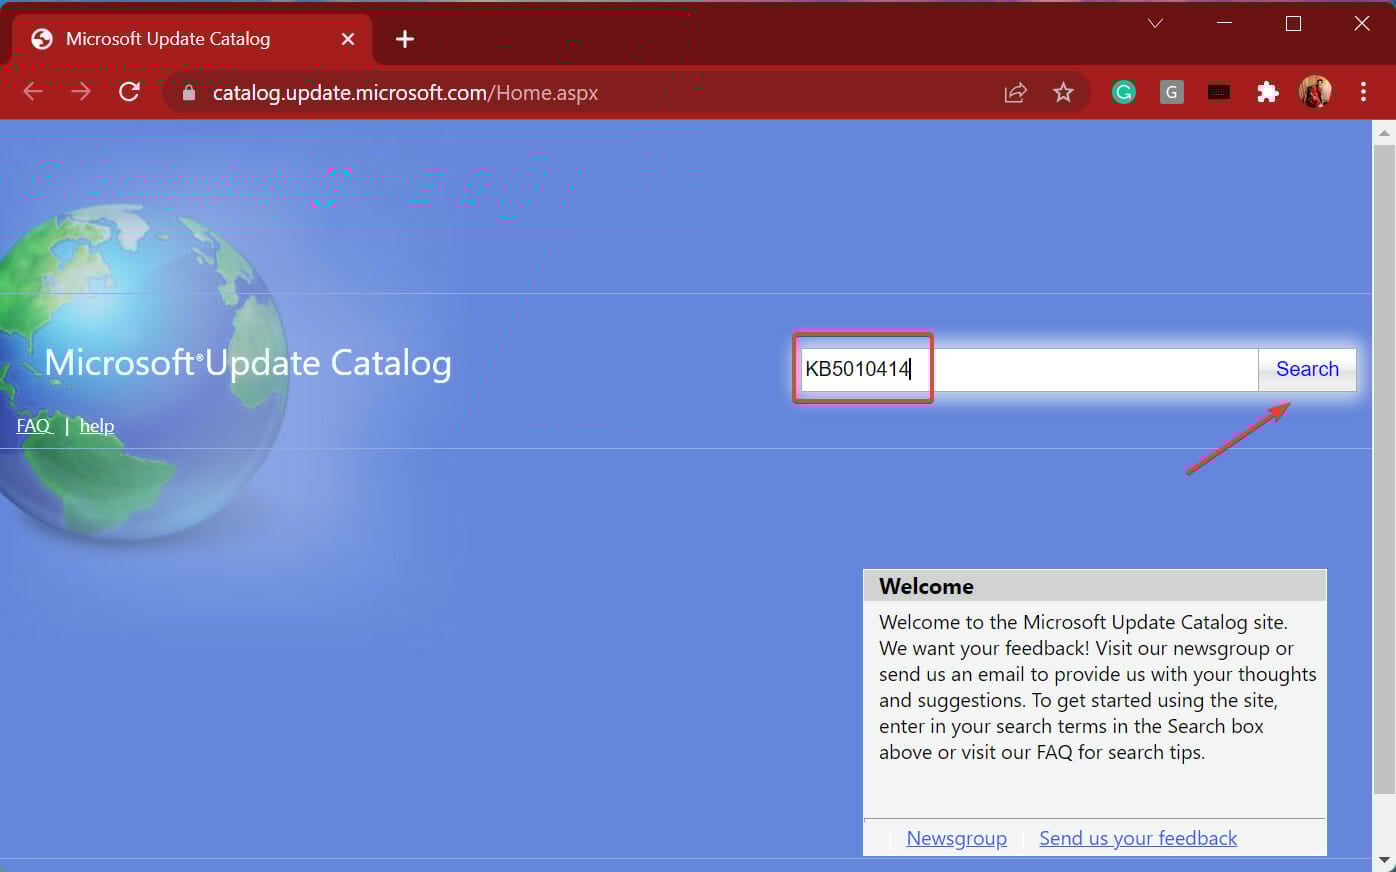Click the scrollbar down arrow
Image resolution: width=1396 pixels, height=872 pixels.
pyautogui.click(x=1384, y=859)
